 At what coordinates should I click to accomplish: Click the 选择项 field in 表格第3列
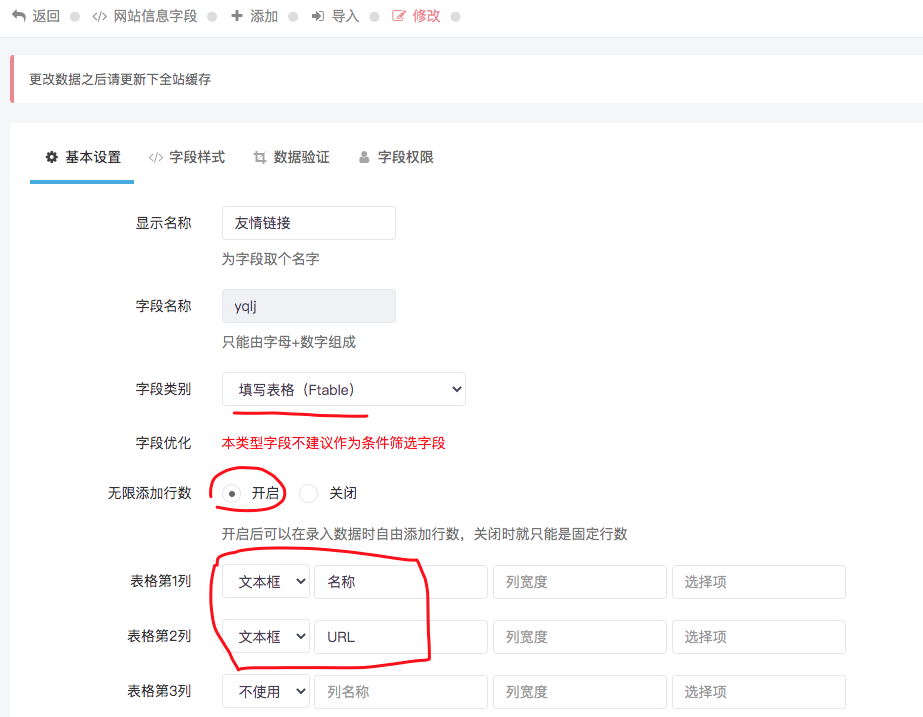759,692
